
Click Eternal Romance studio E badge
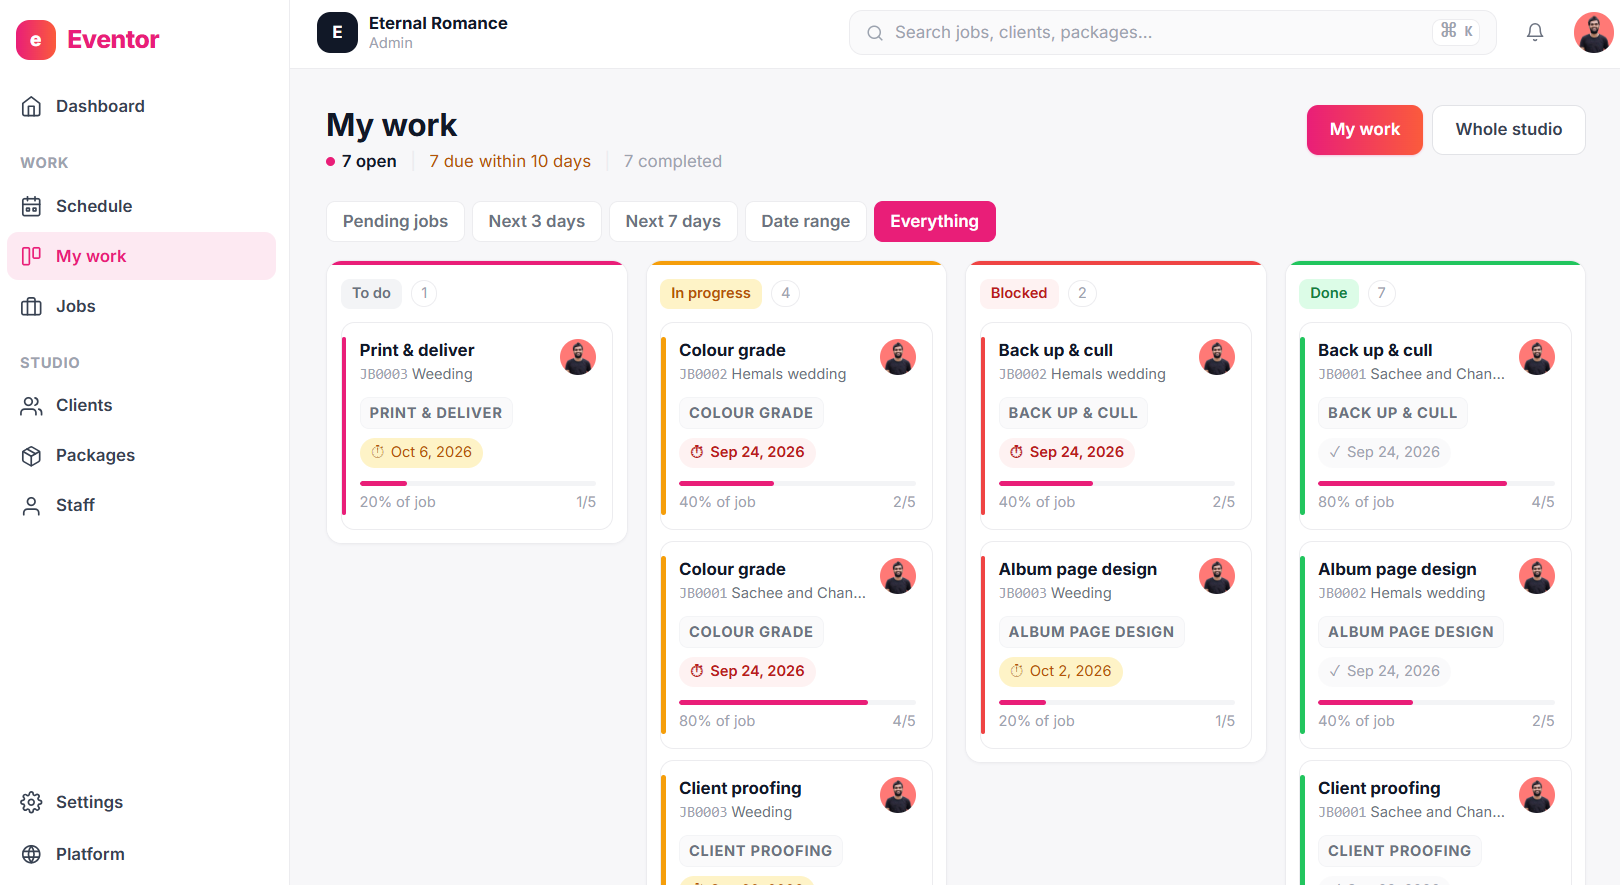tap(337, 32)
